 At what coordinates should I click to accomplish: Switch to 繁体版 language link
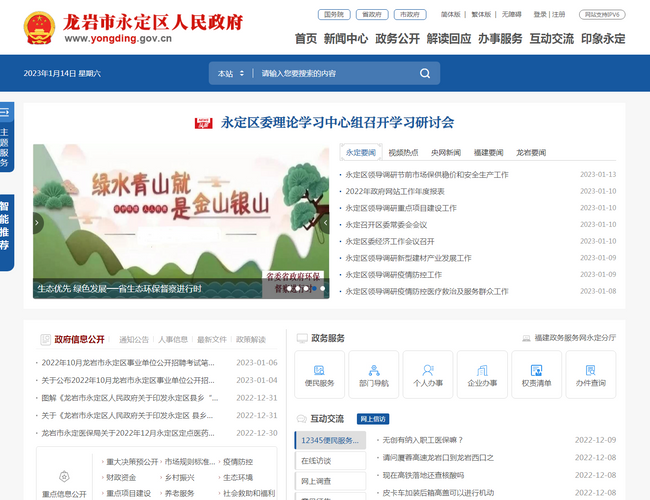coord(481,15)
